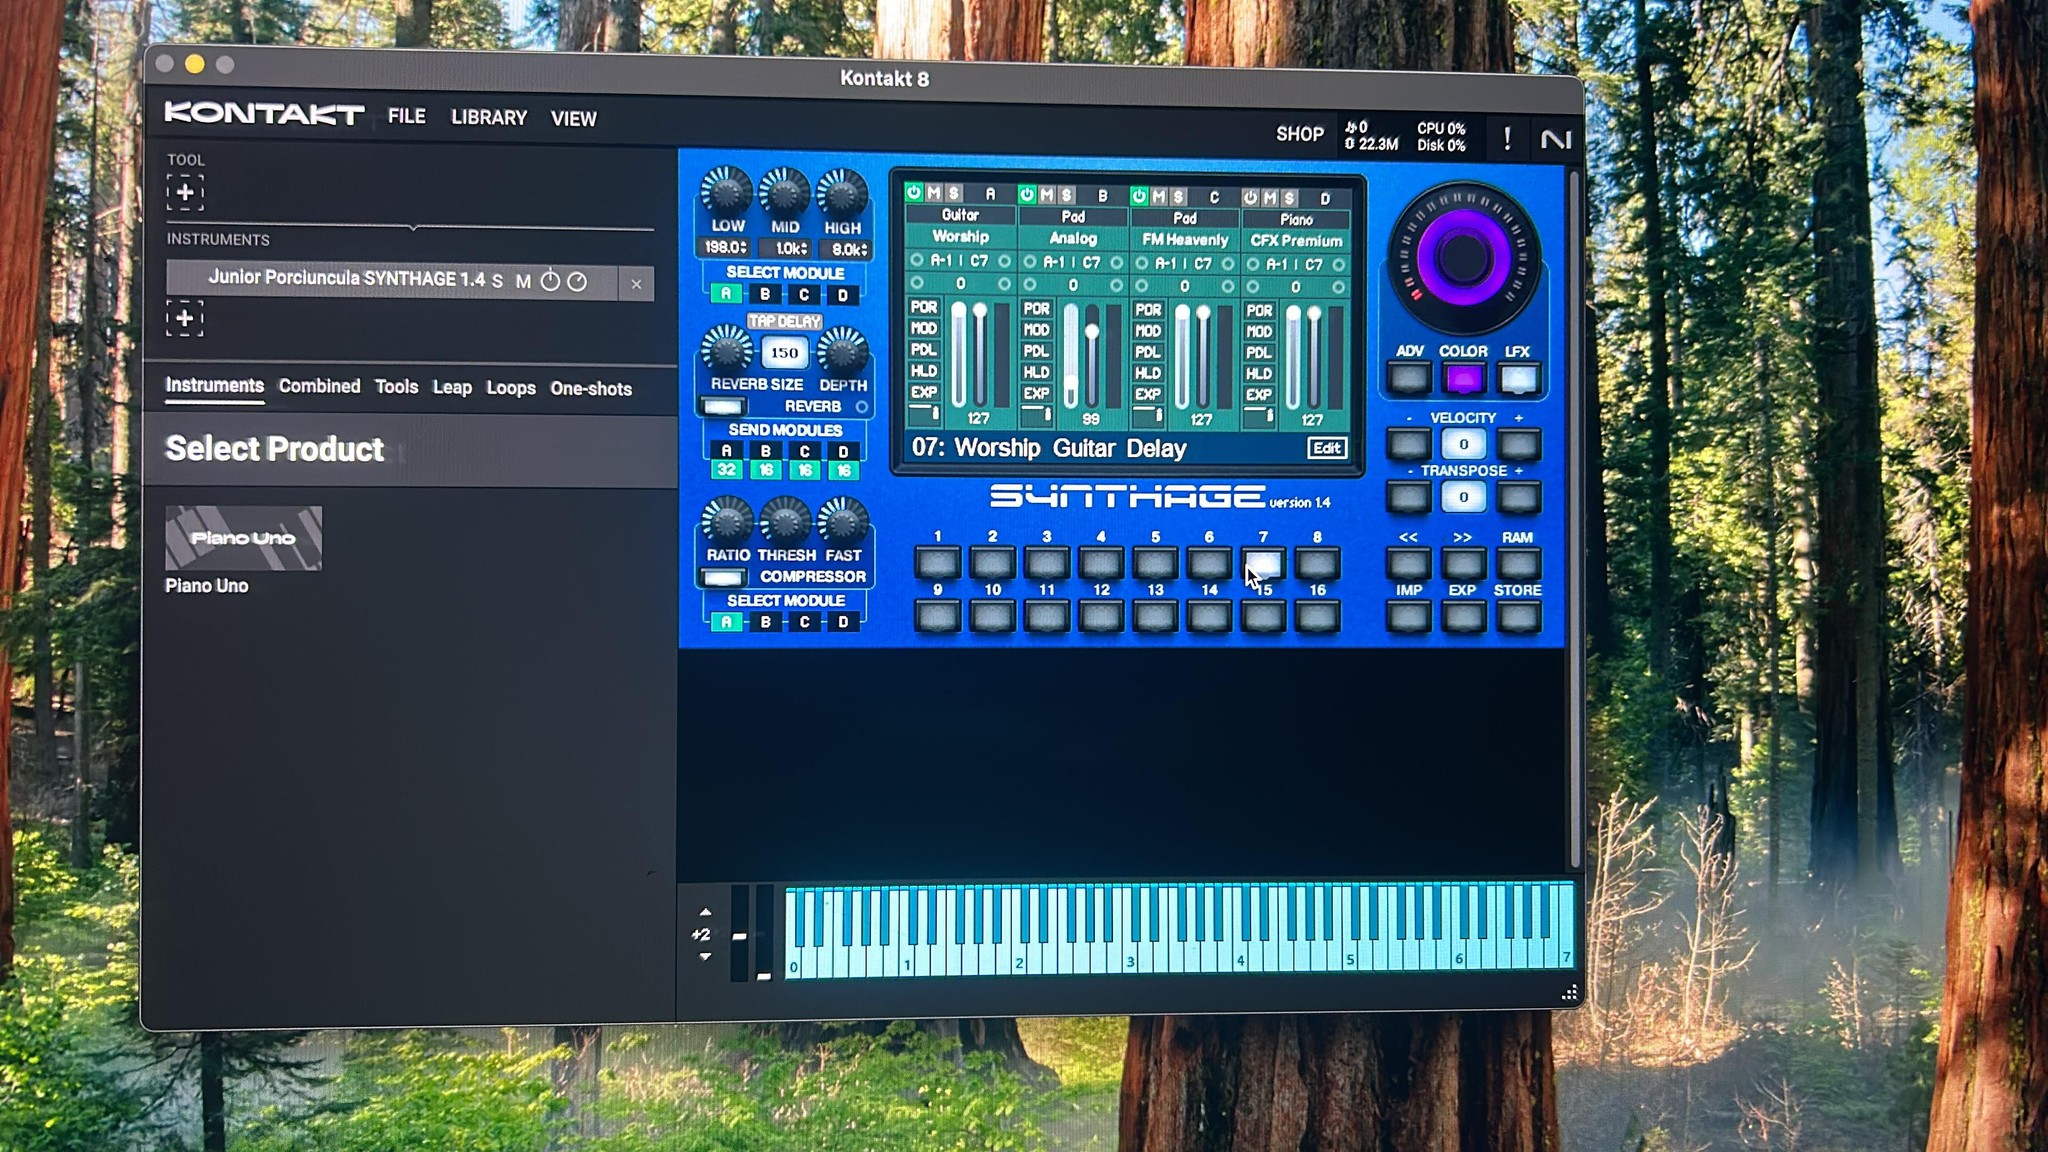The width and height of the screenshot is (2048, 1152).
Task: Click the add tool plus icon
Action: (185, 192)
